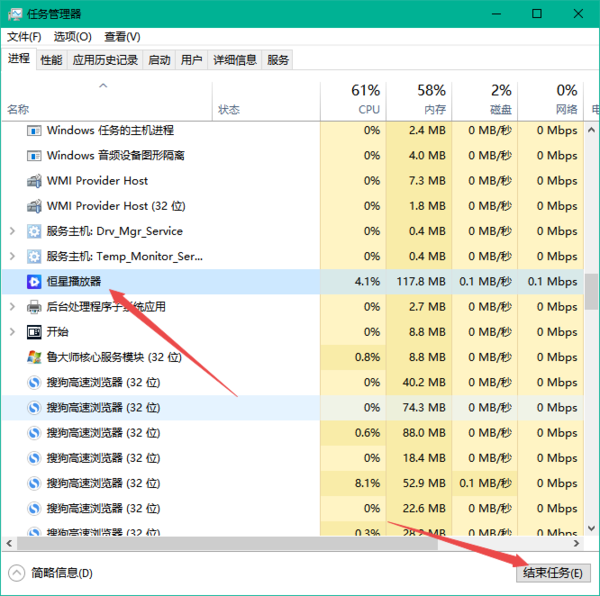Screen dimensions: 600x596
Task: Click Sogou browser icon in 22.6 MB row
Action: [x=34, y=509]
